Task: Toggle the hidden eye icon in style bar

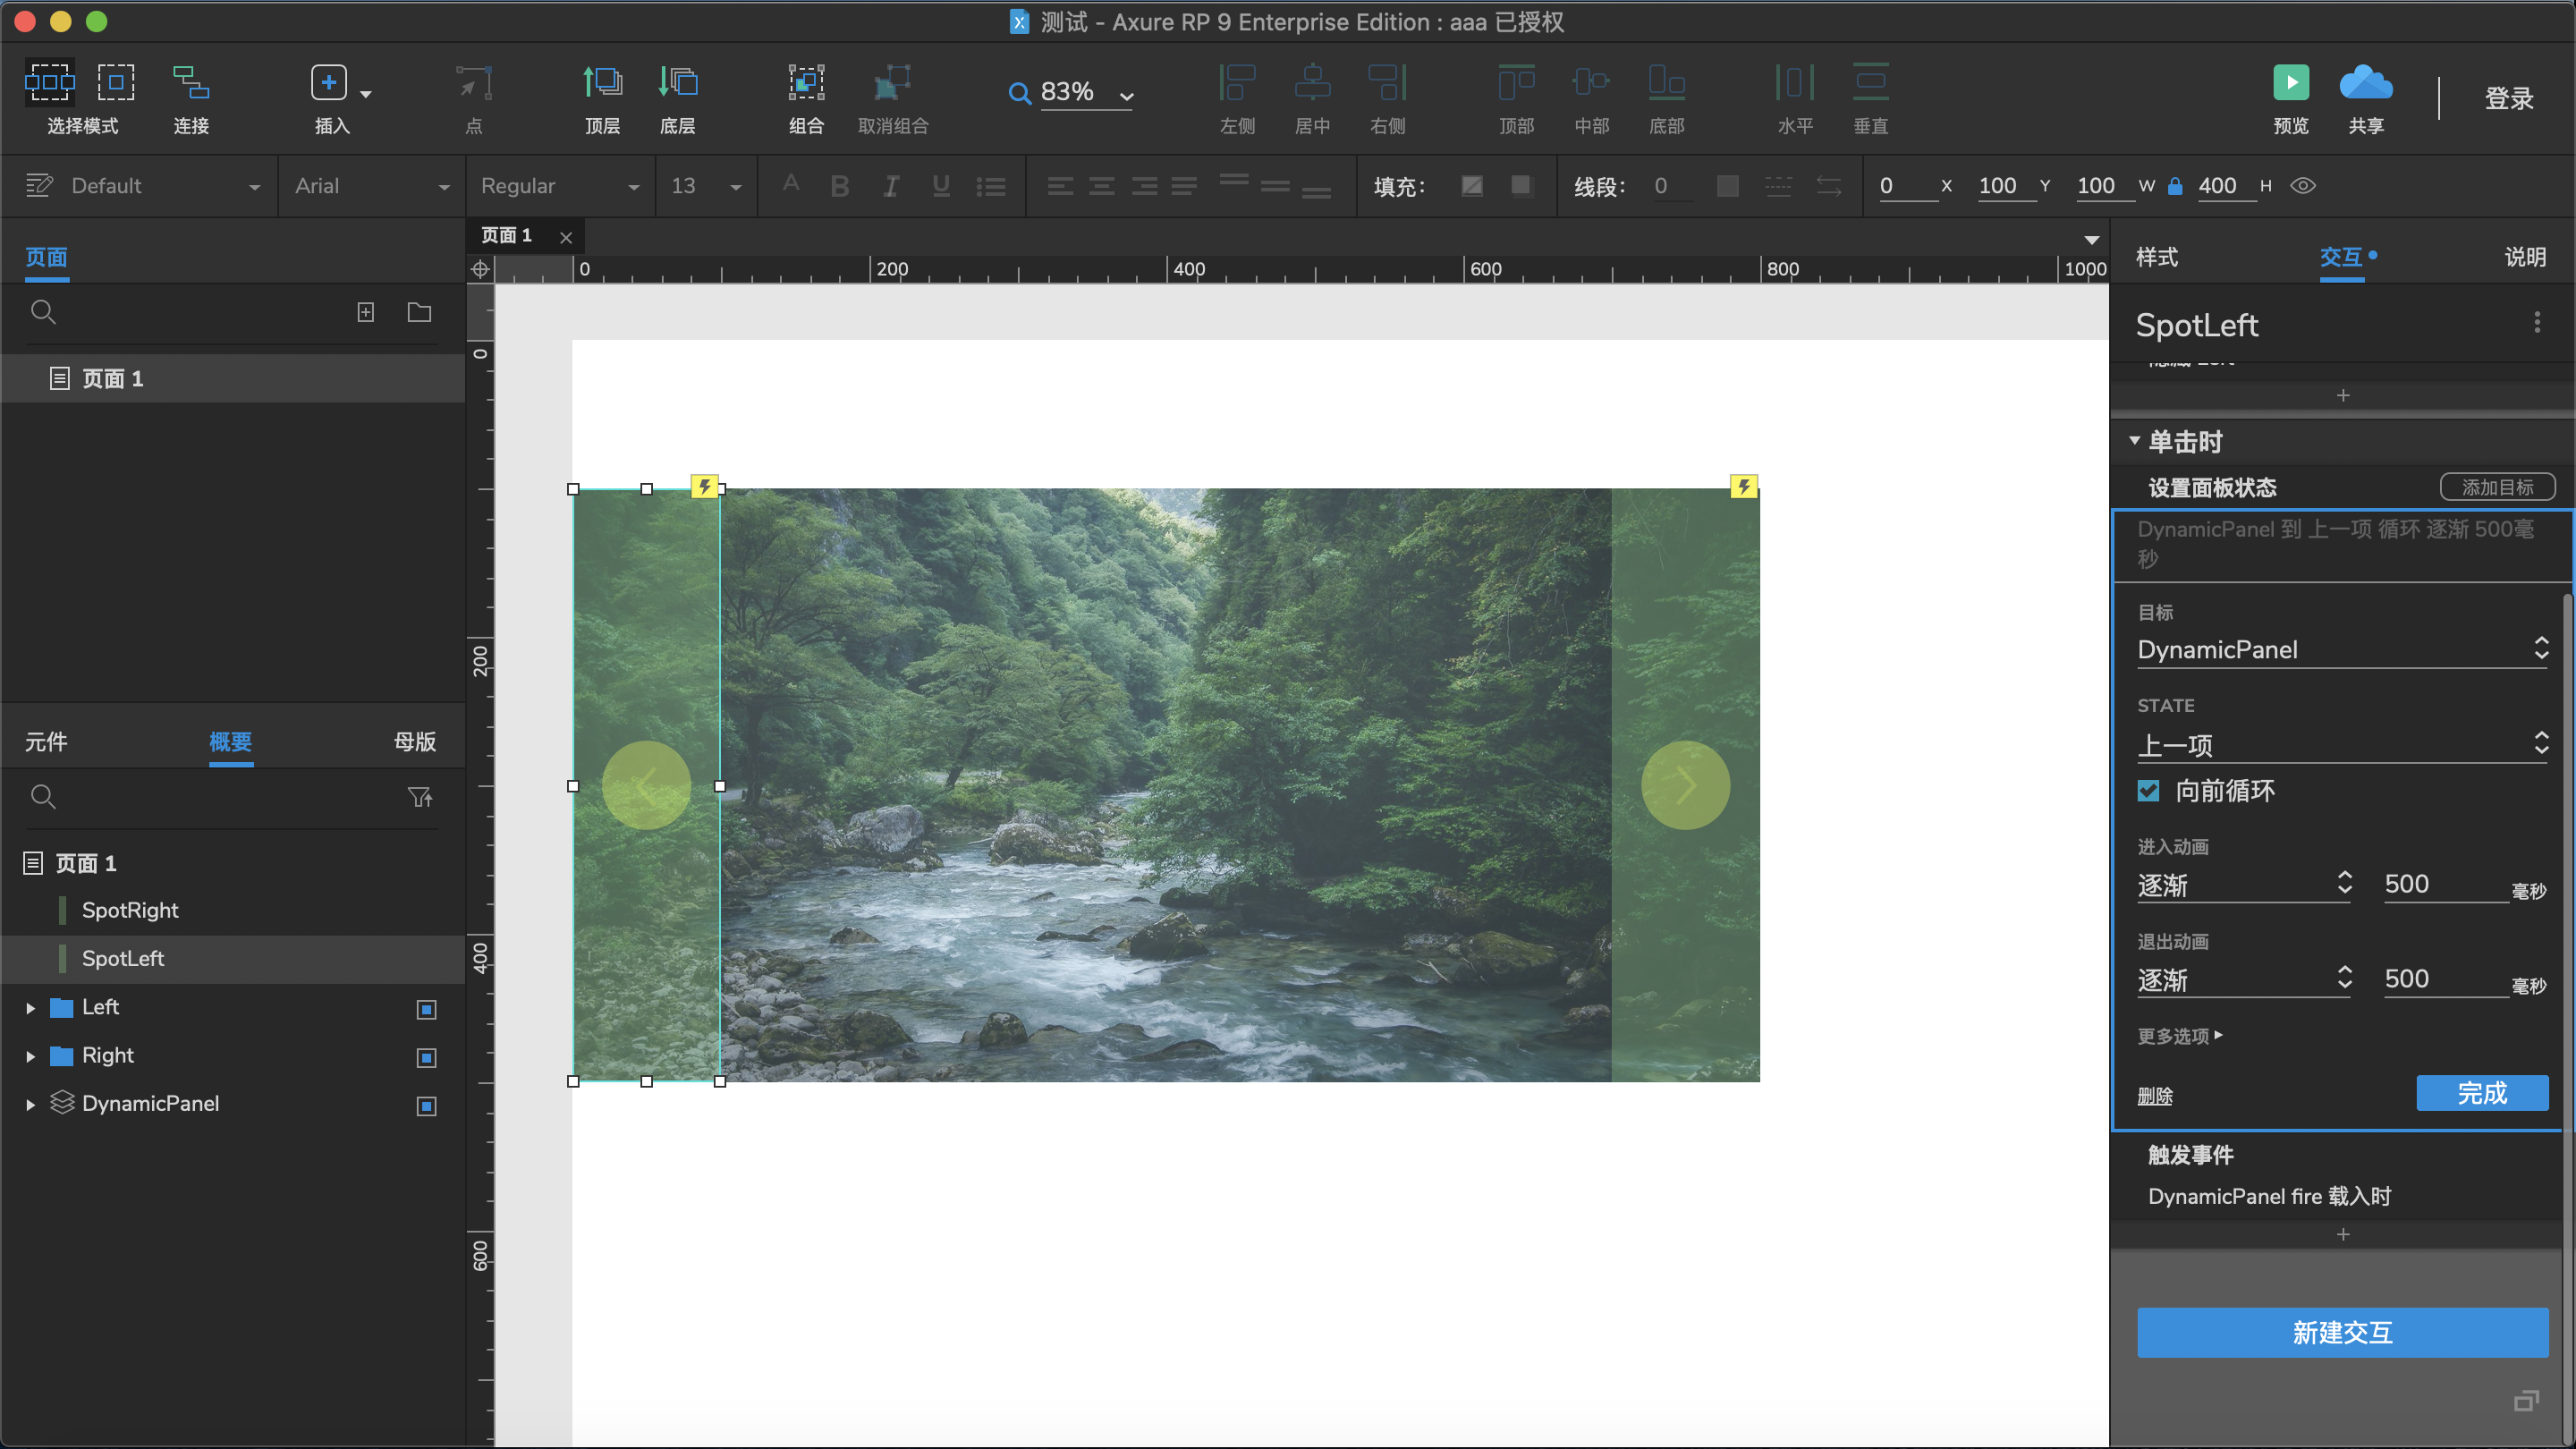Action: coord(2303,186)
